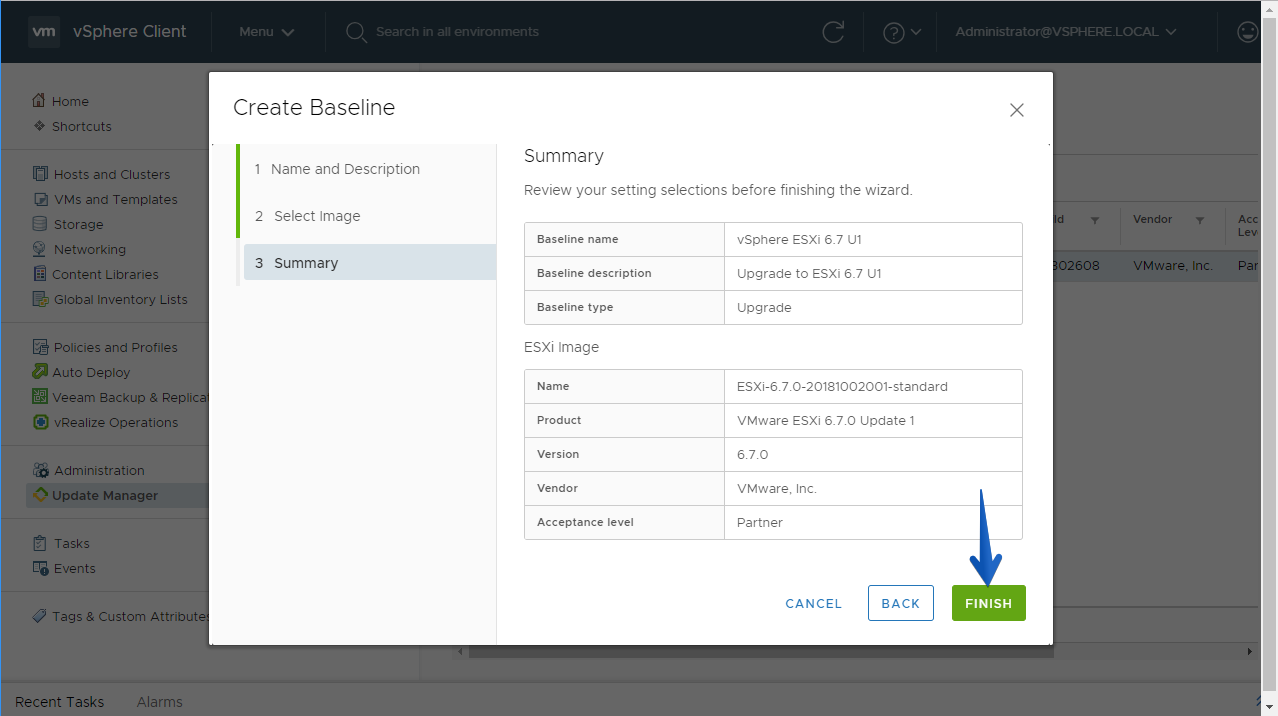1278x716 pixels.
Task: Click the Acceptance level value Partner
Action: coord(760,522)
